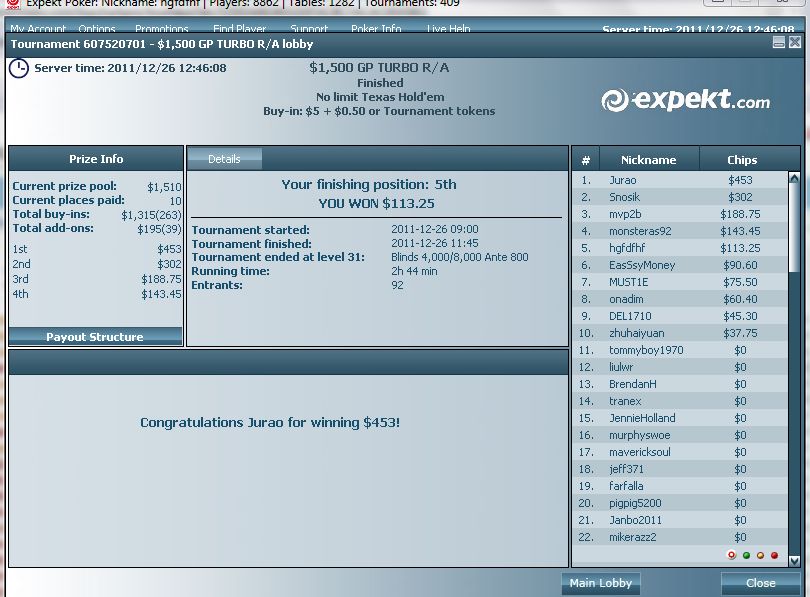Select player BrendanH in the list

pyautogui.click(x=680, y=384)
